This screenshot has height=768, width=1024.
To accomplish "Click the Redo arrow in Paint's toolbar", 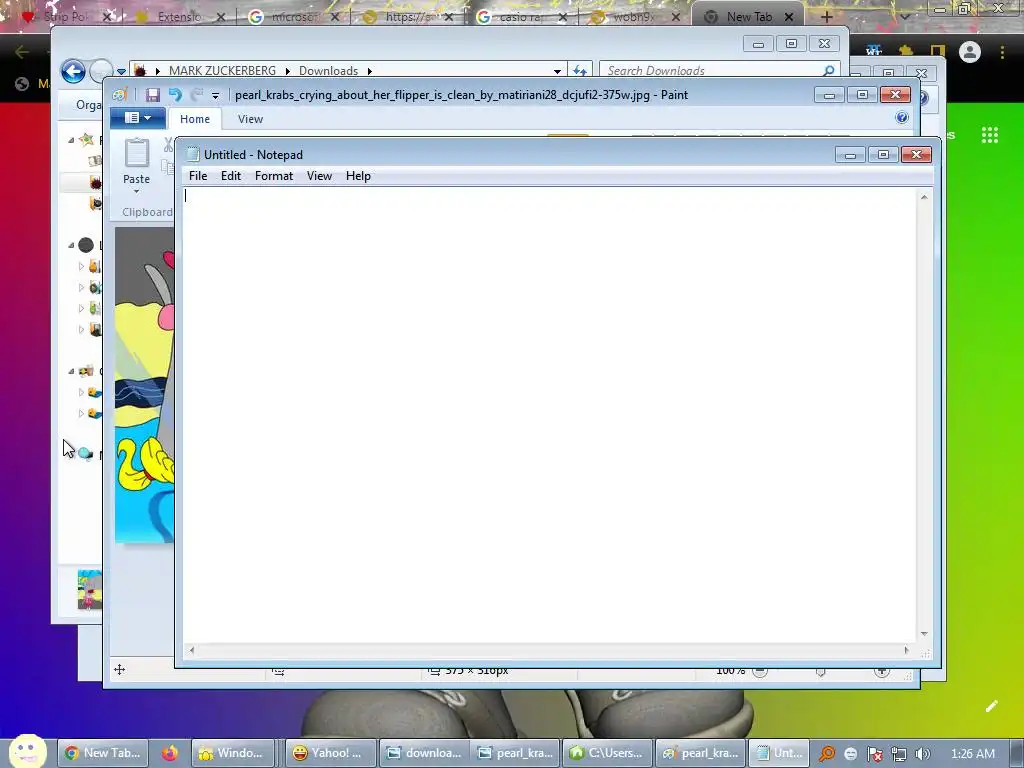I will [197, 95].
